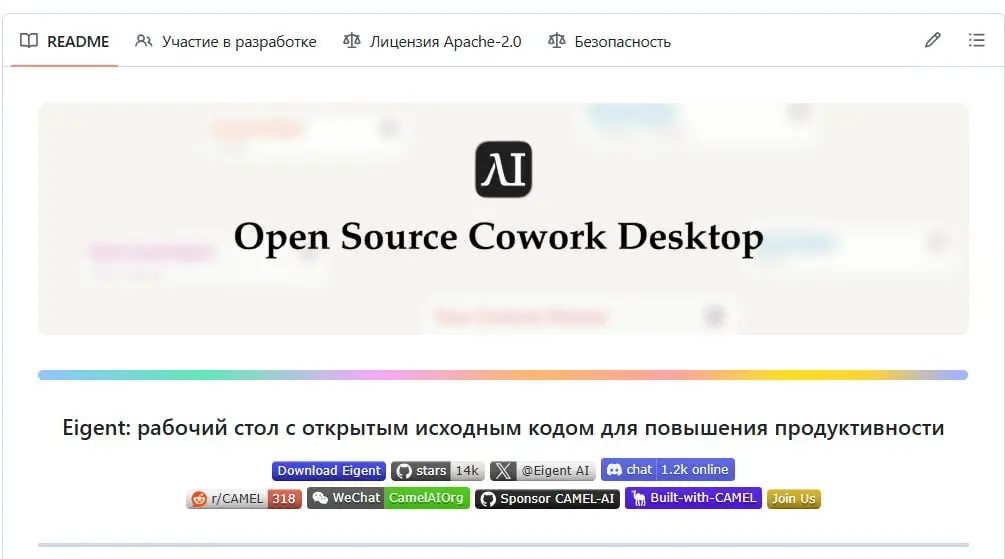This screenshot has height=559, width=1005.
Task: Click the rainbow gradient bar under the banner
Action: point(503,375)
